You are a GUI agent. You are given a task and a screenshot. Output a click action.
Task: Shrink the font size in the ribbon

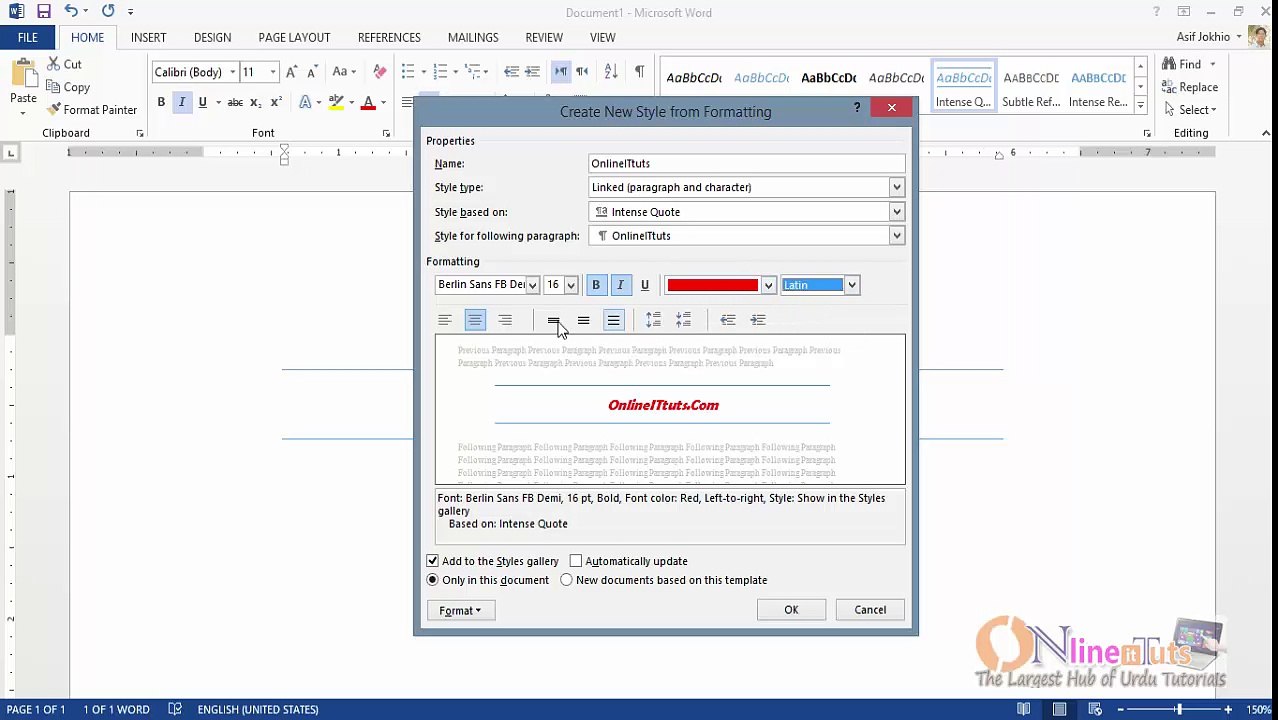pyautogui.click(x=312, y=72)
